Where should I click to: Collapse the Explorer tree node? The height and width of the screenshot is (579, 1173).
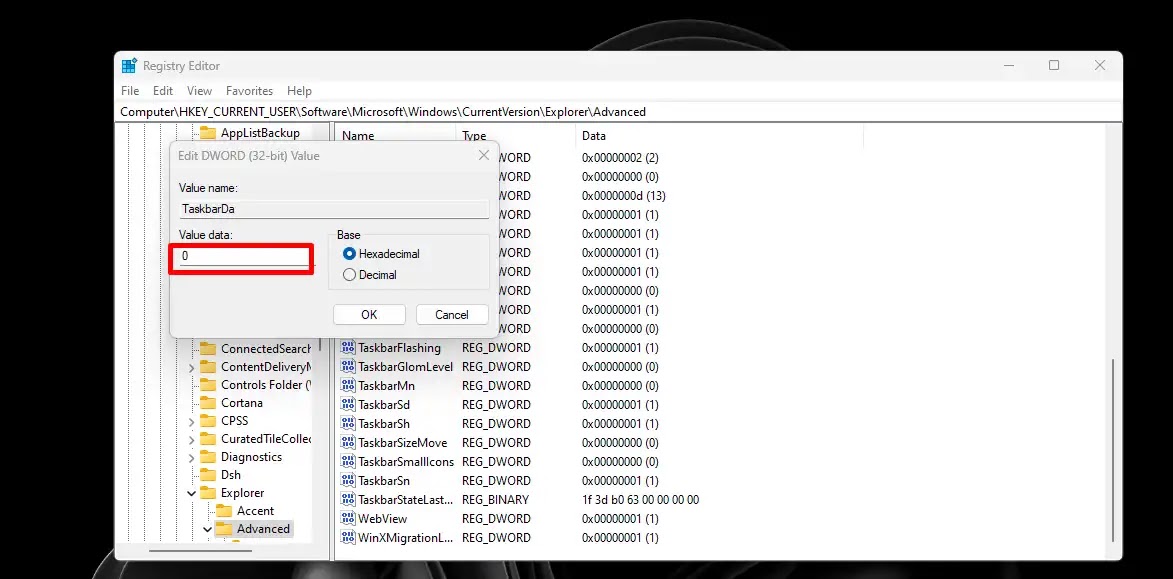(191, 493)
